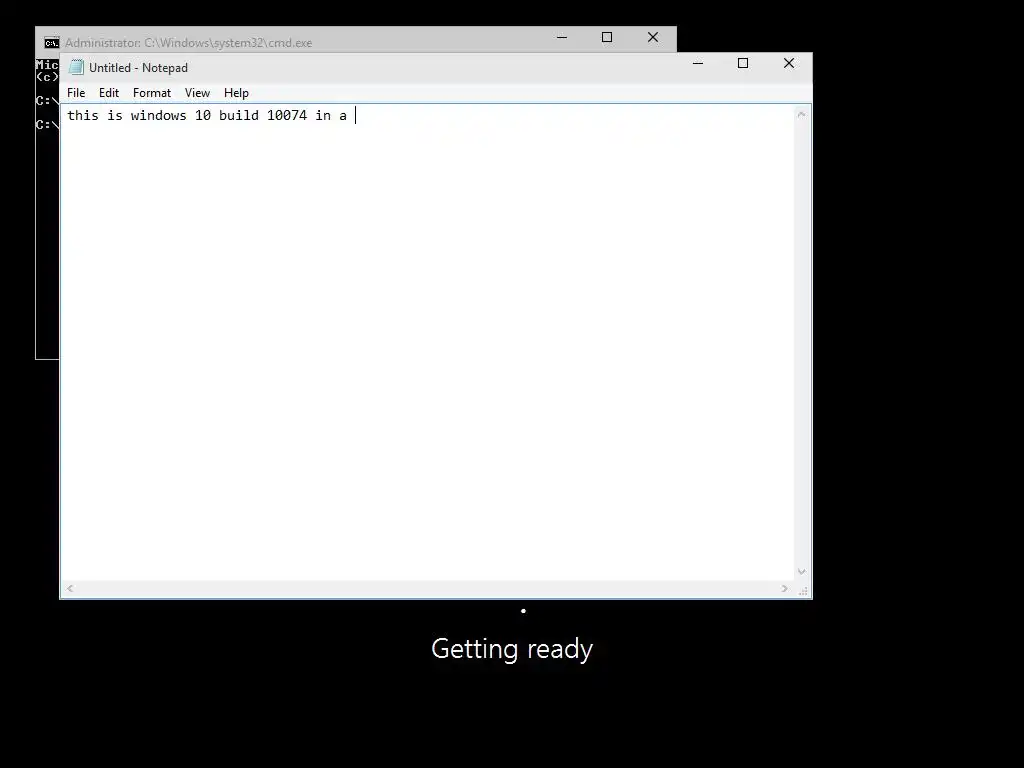
Task: Click the number "10074" in Notepad text
Action: tap(287, 116)
